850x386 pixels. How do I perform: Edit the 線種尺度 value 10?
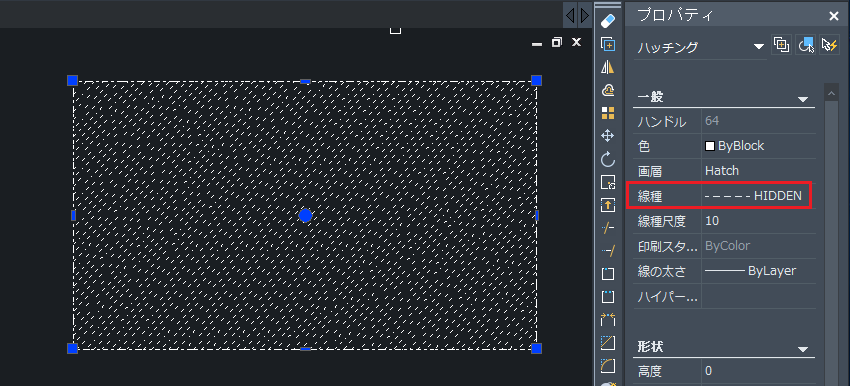758,221
